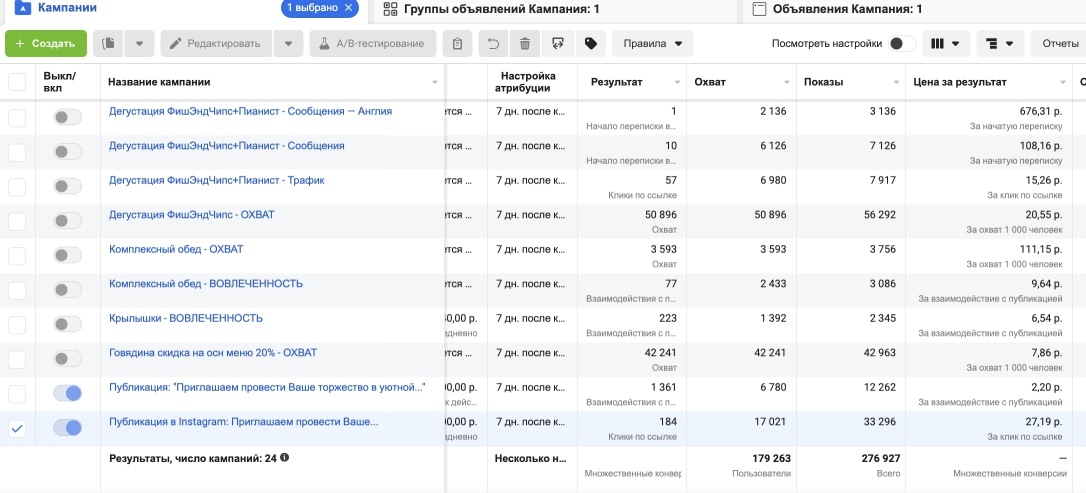Image resolution: width=1086 pixels, height=493 pixels.
Task: Open the Правила dropdown
Action: pos(652,44)
